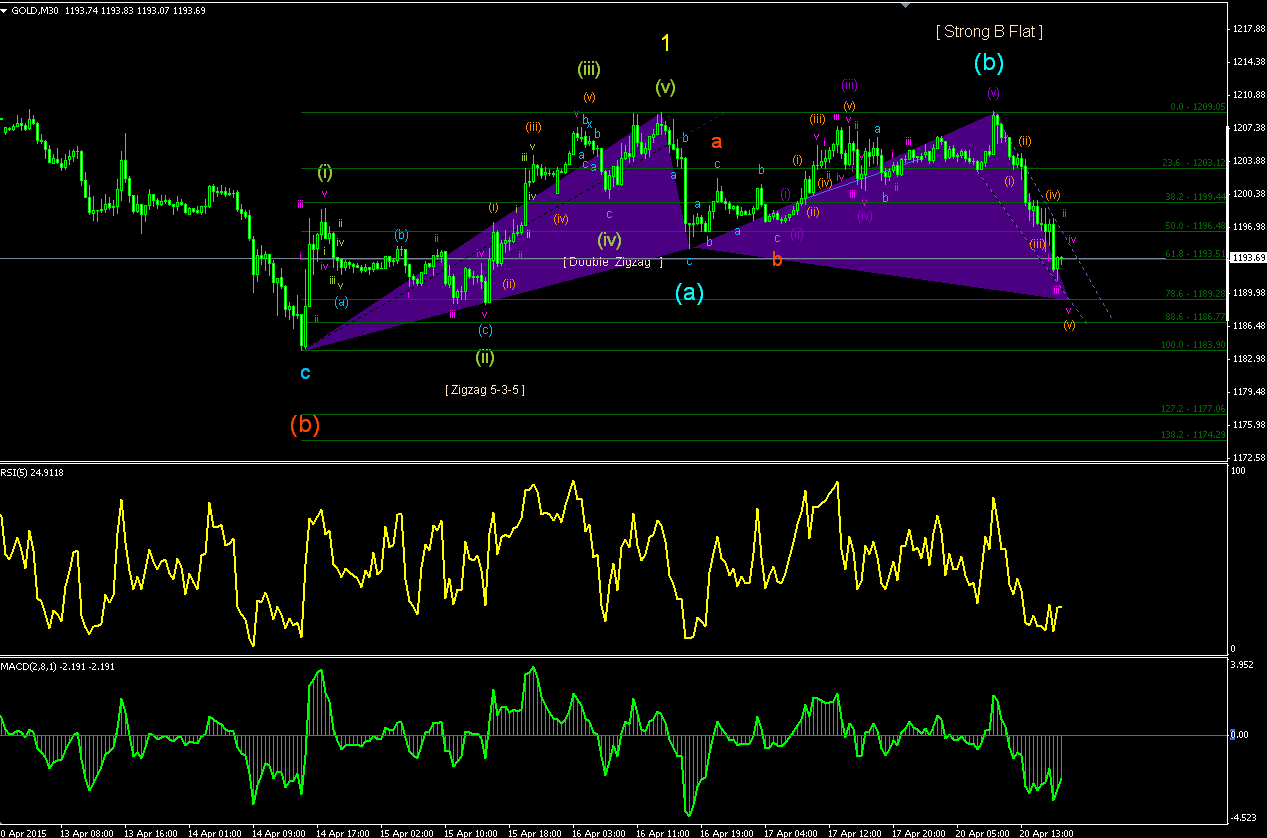1267x838 pixels.
Task: Click the red (b) label at bottom
Action: point(305,424)
